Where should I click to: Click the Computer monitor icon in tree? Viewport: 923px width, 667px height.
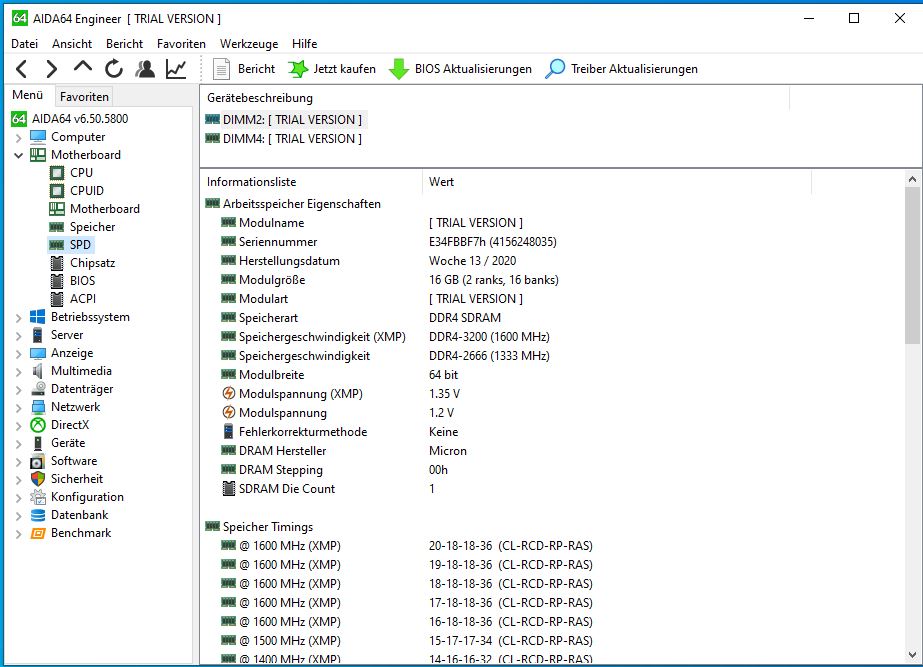point(38,137)
